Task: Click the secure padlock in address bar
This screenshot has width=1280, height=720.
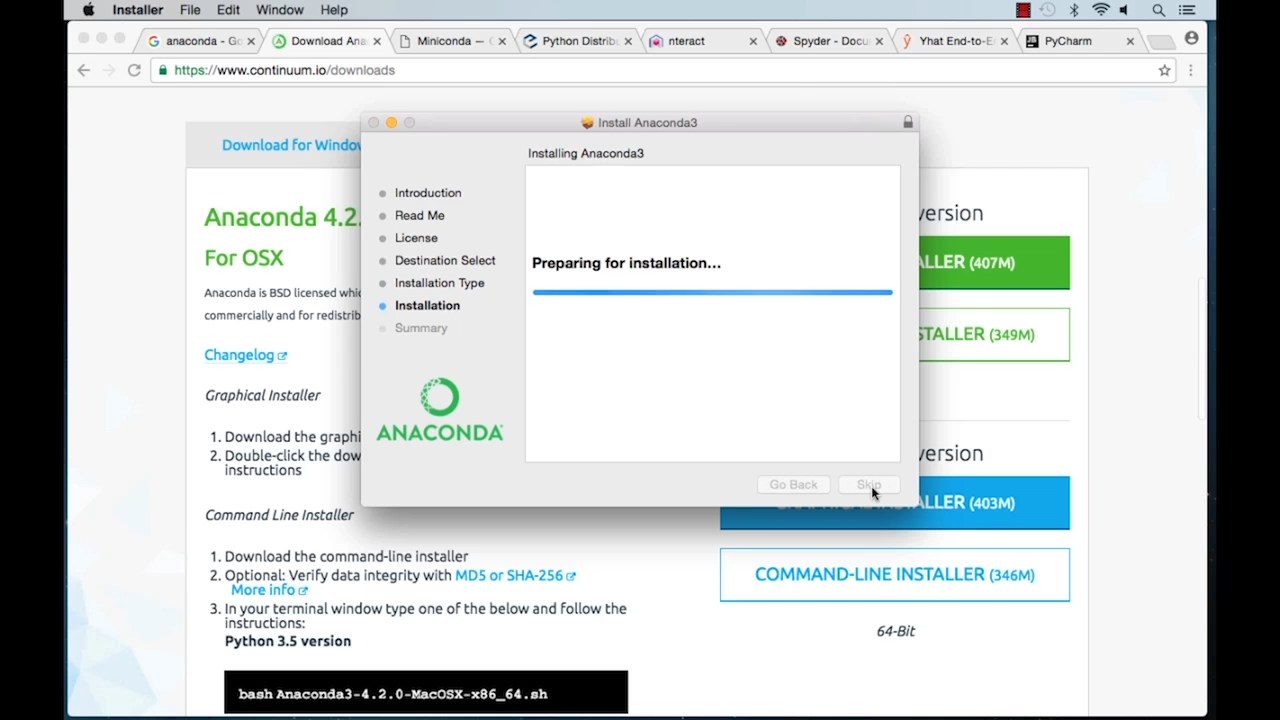Action: 162,70
